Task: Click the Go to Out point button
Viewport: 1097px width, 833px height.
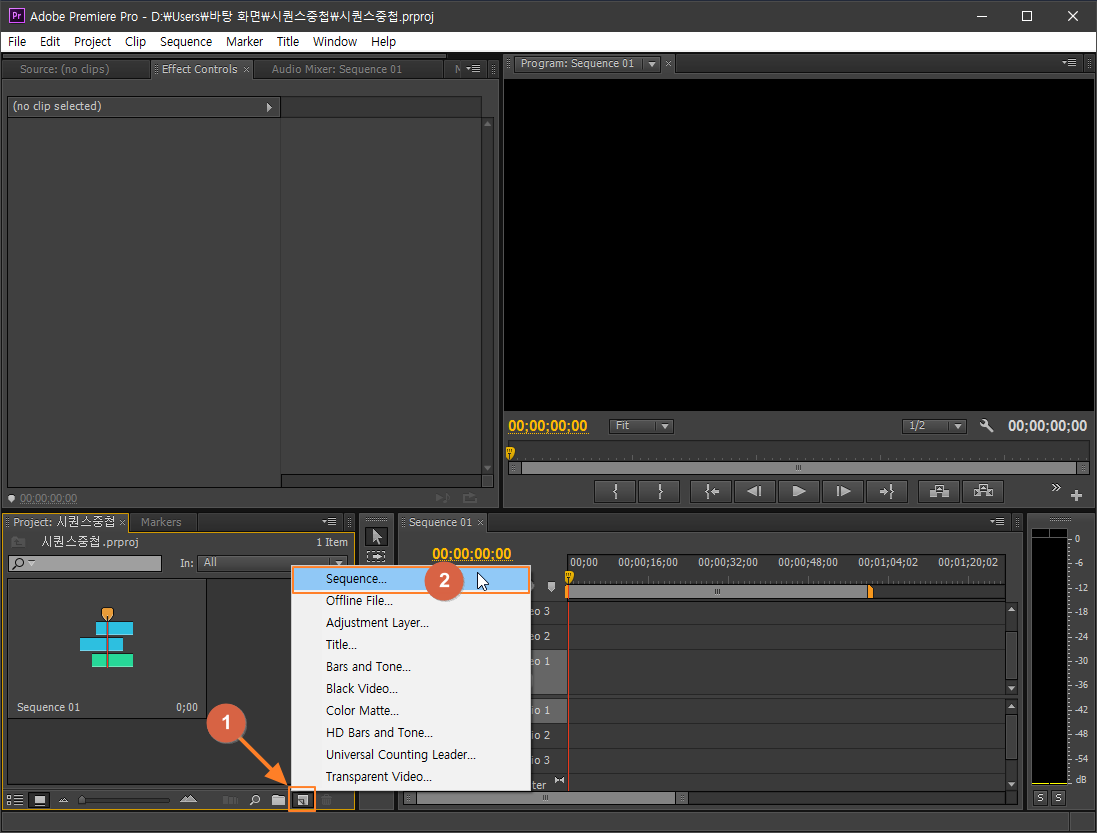Action: [x=887, y=492]
